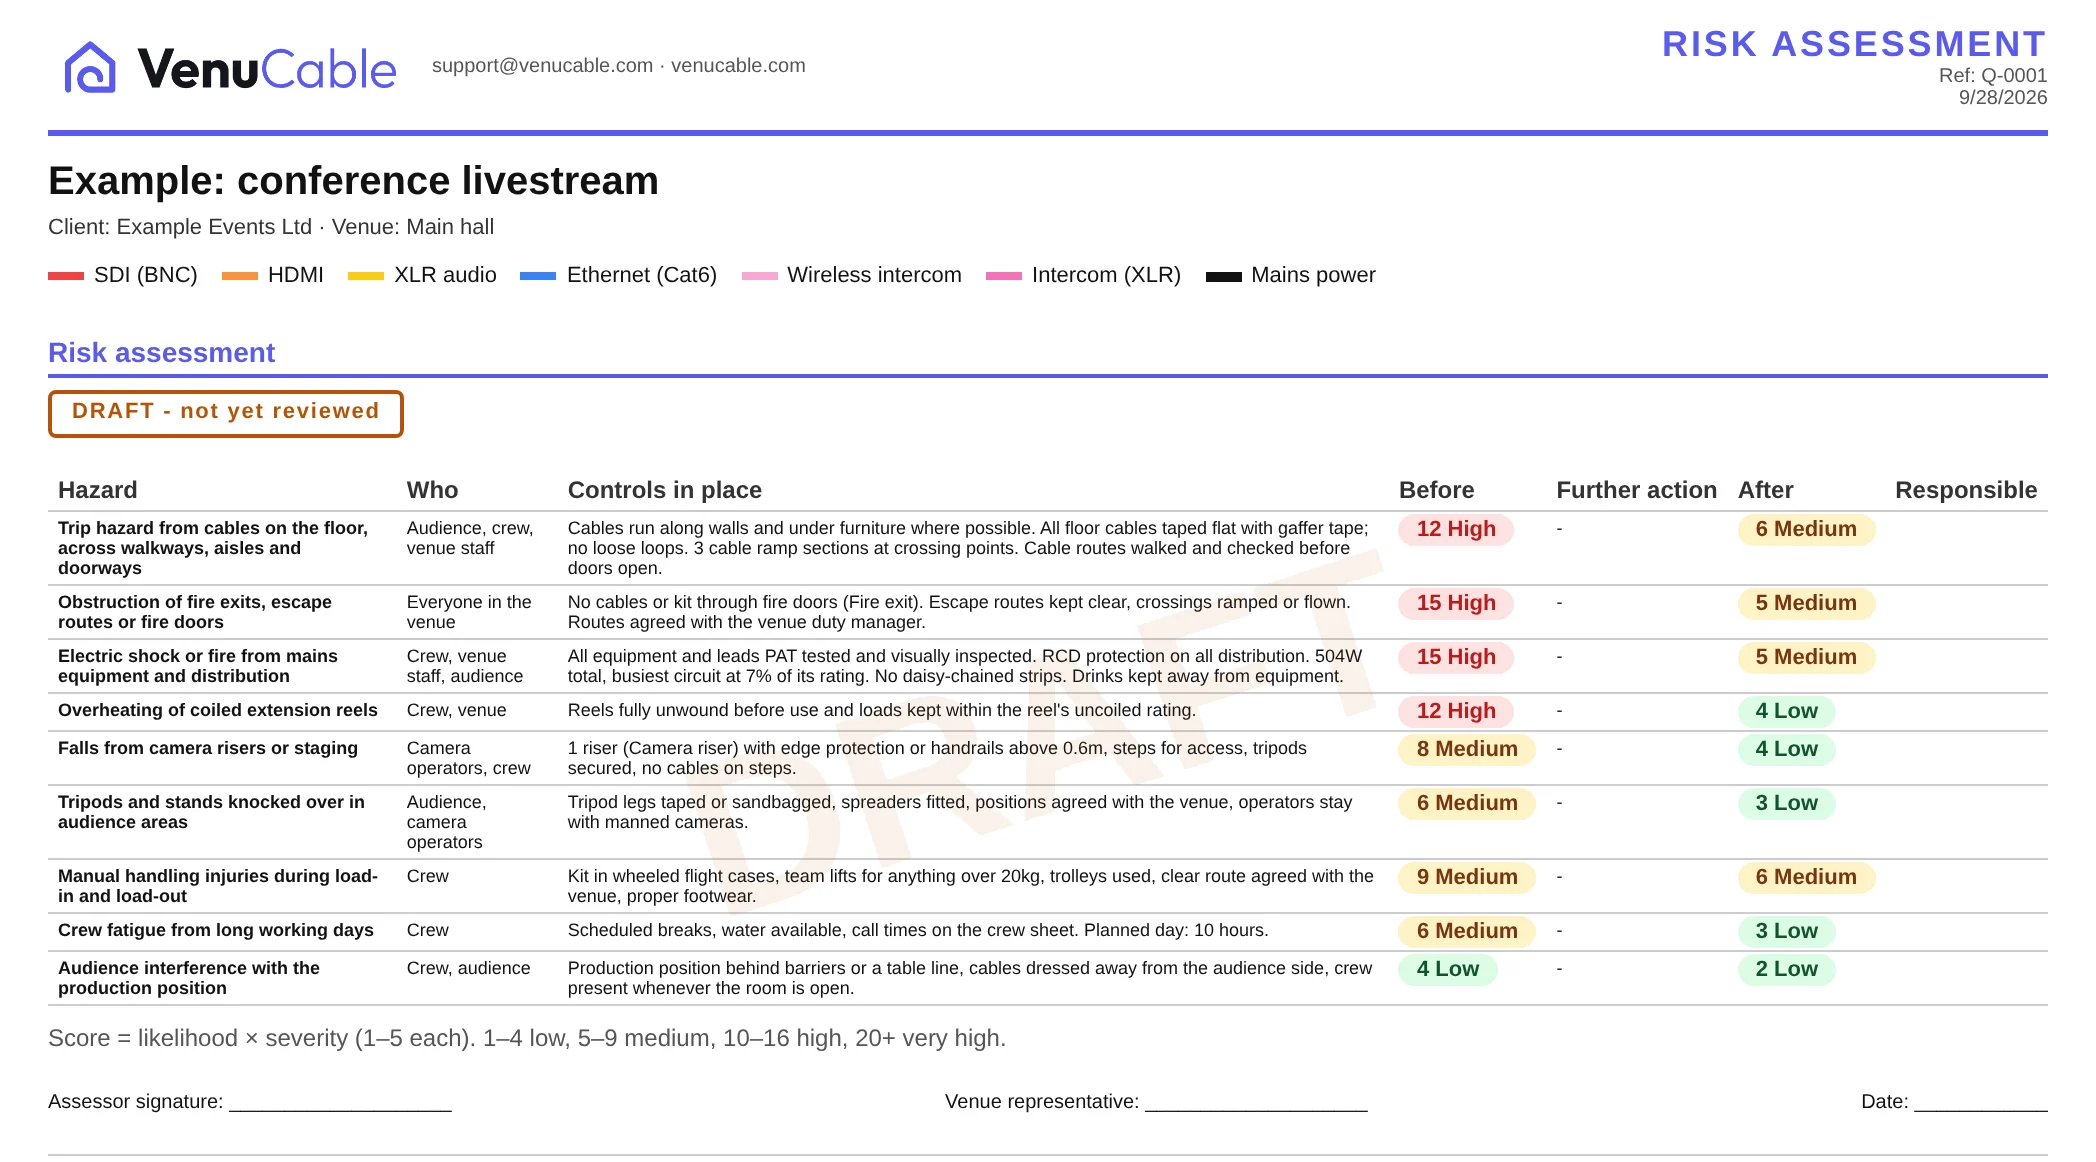Click 12 High badge in Overheating reels row
Screen dimensions: 2096x1162
tap(1456, 712)
